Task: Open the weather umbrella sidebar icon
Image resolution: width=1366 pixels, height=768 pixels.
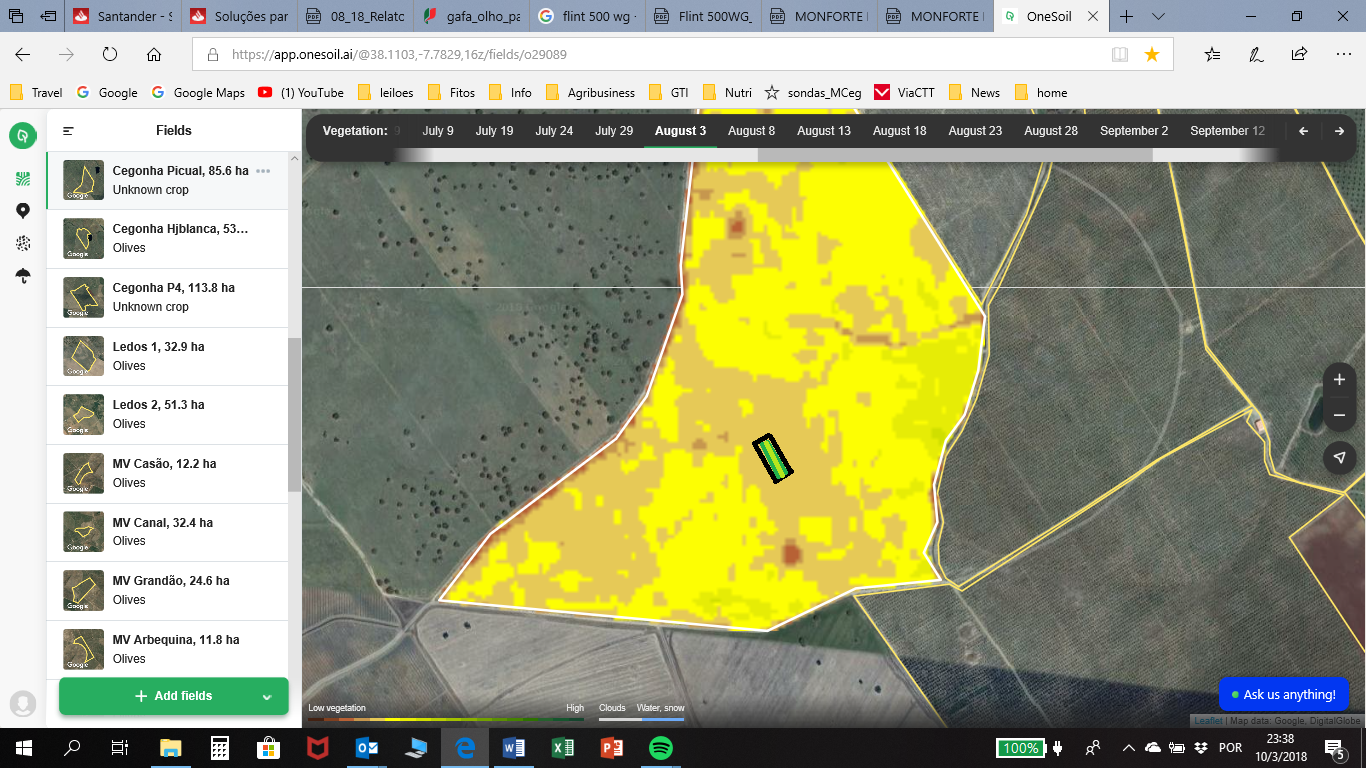Action: (22, 276)
